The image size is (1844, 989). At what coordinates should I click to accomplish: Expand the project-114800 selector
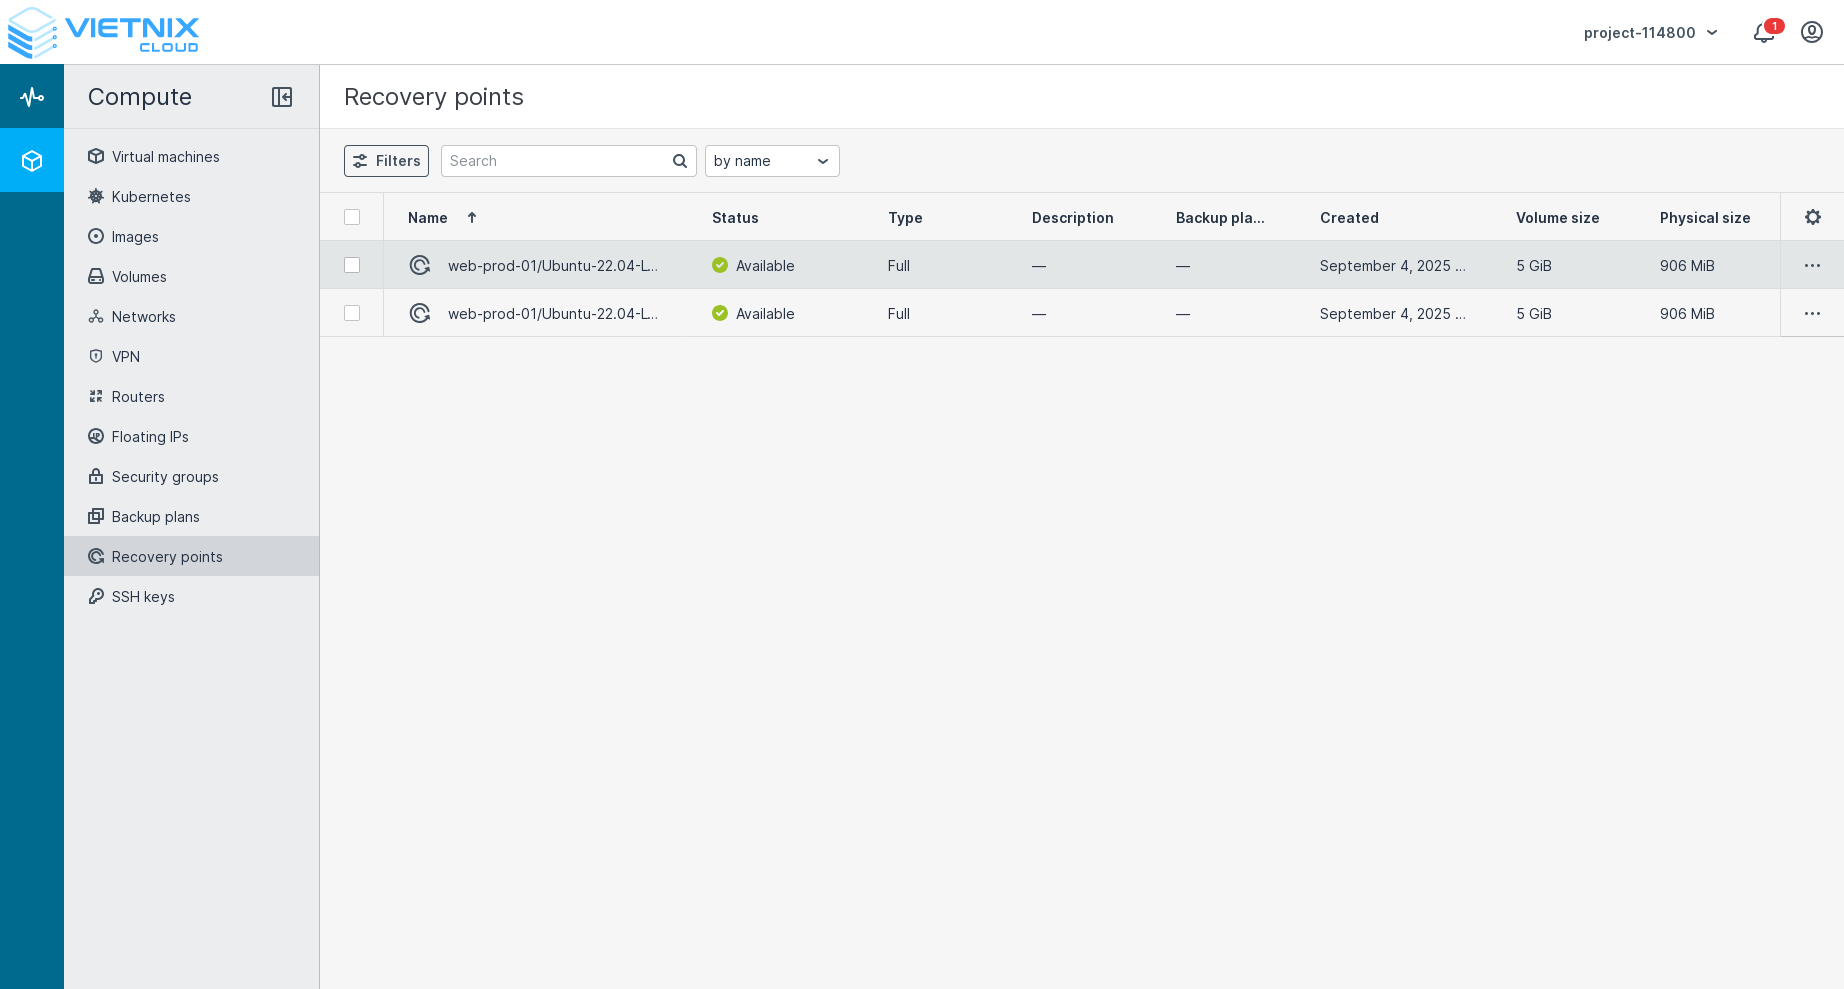1651,33
